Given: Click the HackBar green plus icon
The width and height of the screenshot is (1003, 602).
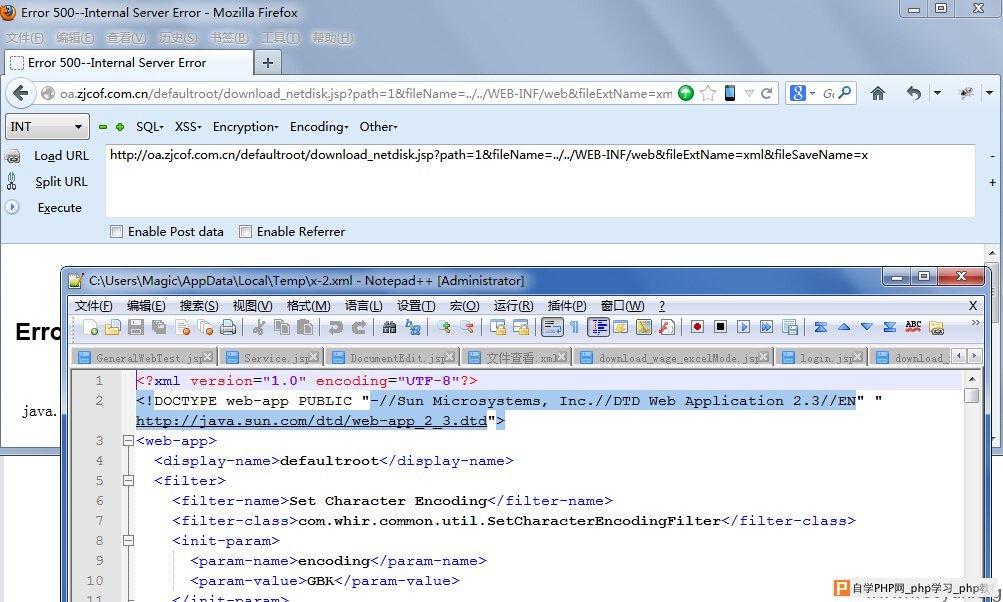Looking at the screenshot, I should 120,127.
